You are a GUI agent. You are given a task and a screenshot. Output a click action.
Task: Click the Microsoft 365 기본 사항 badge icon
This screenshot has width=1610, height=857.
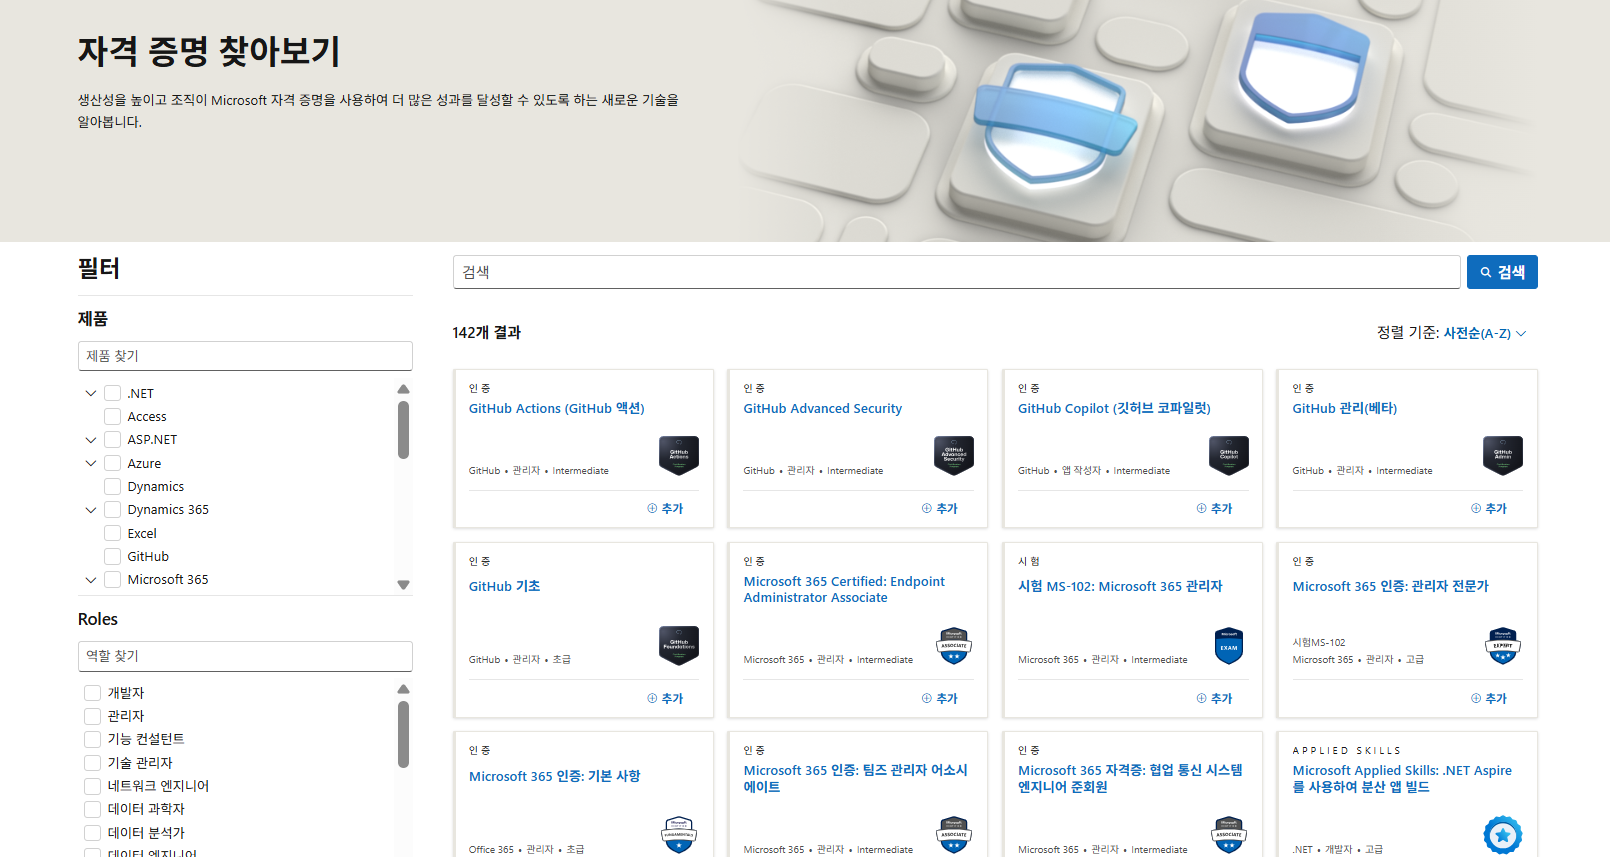point(679,834)
